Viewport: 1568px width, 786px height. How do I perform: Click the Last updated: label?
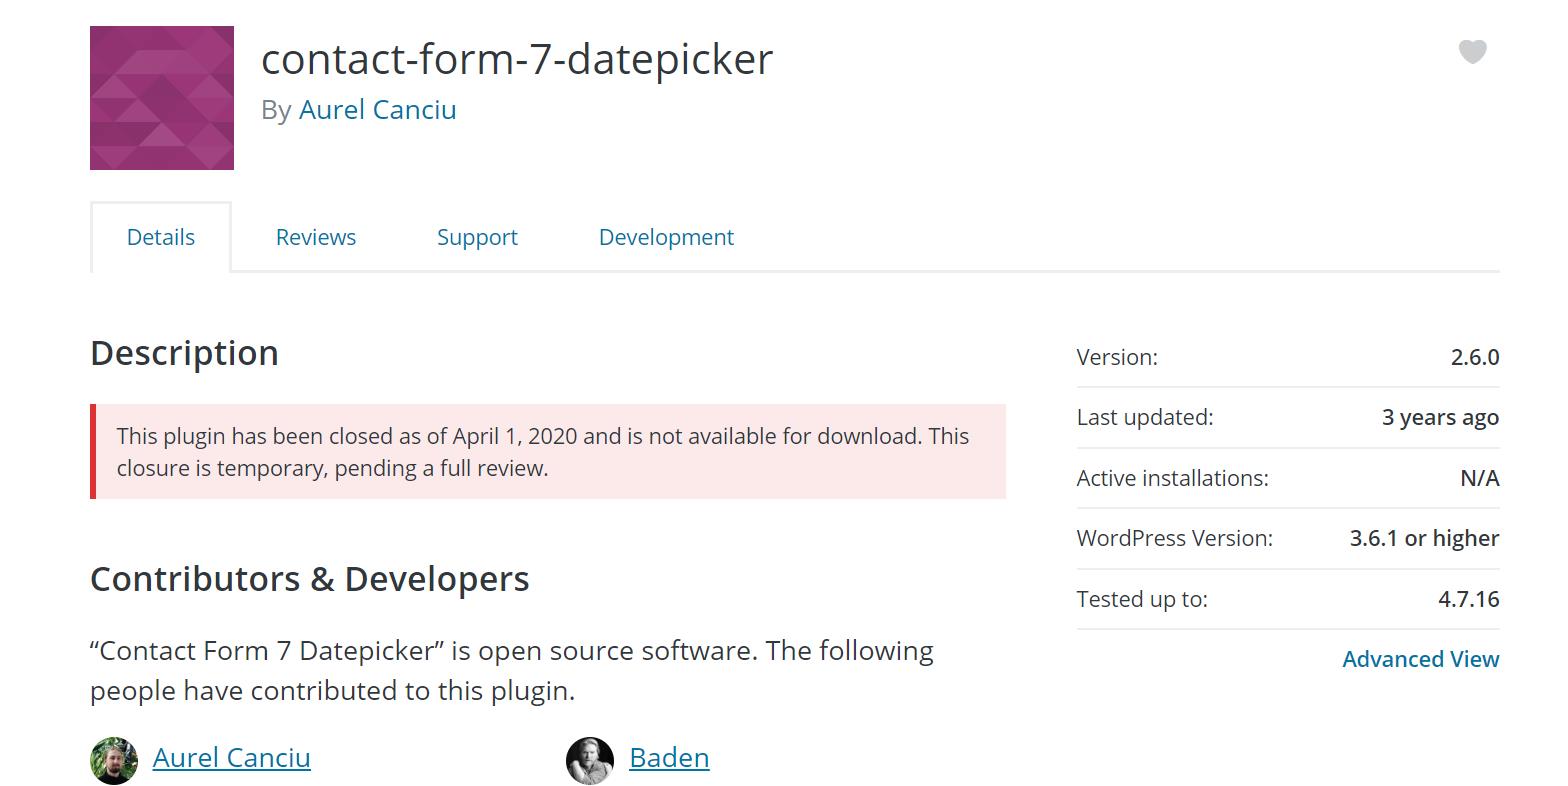(1145, 417)
